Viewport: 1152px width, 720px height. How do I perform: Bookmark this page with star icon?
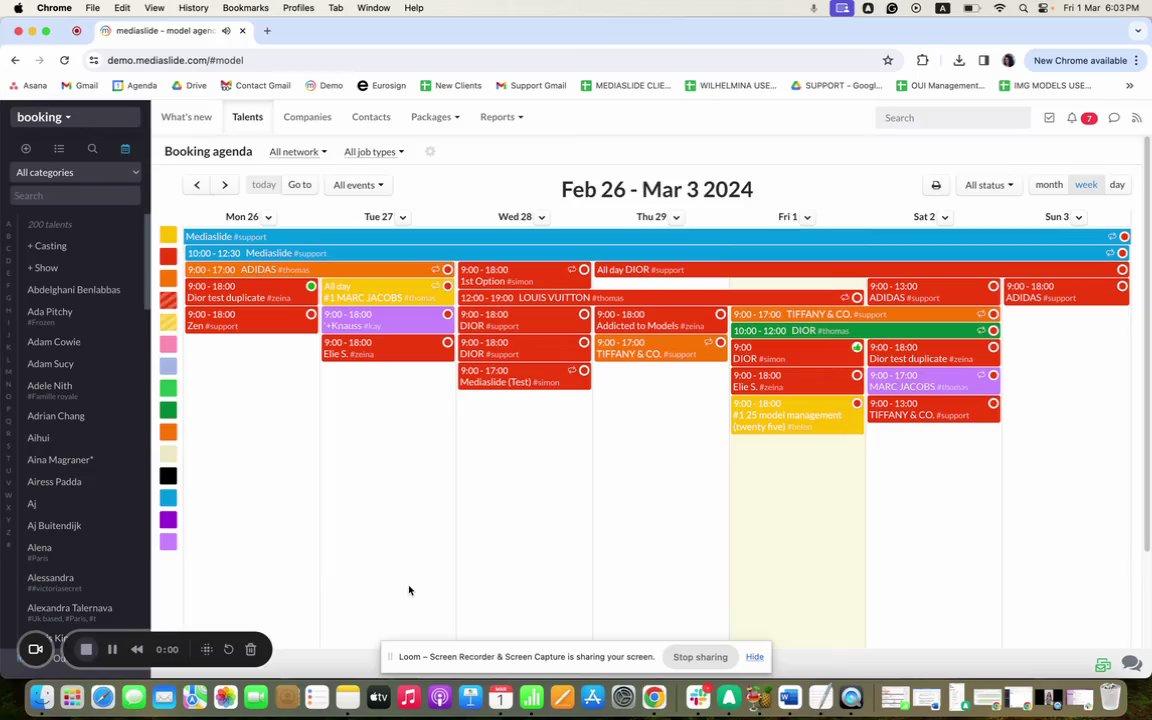pyautogui.click(x=888, y=60)
